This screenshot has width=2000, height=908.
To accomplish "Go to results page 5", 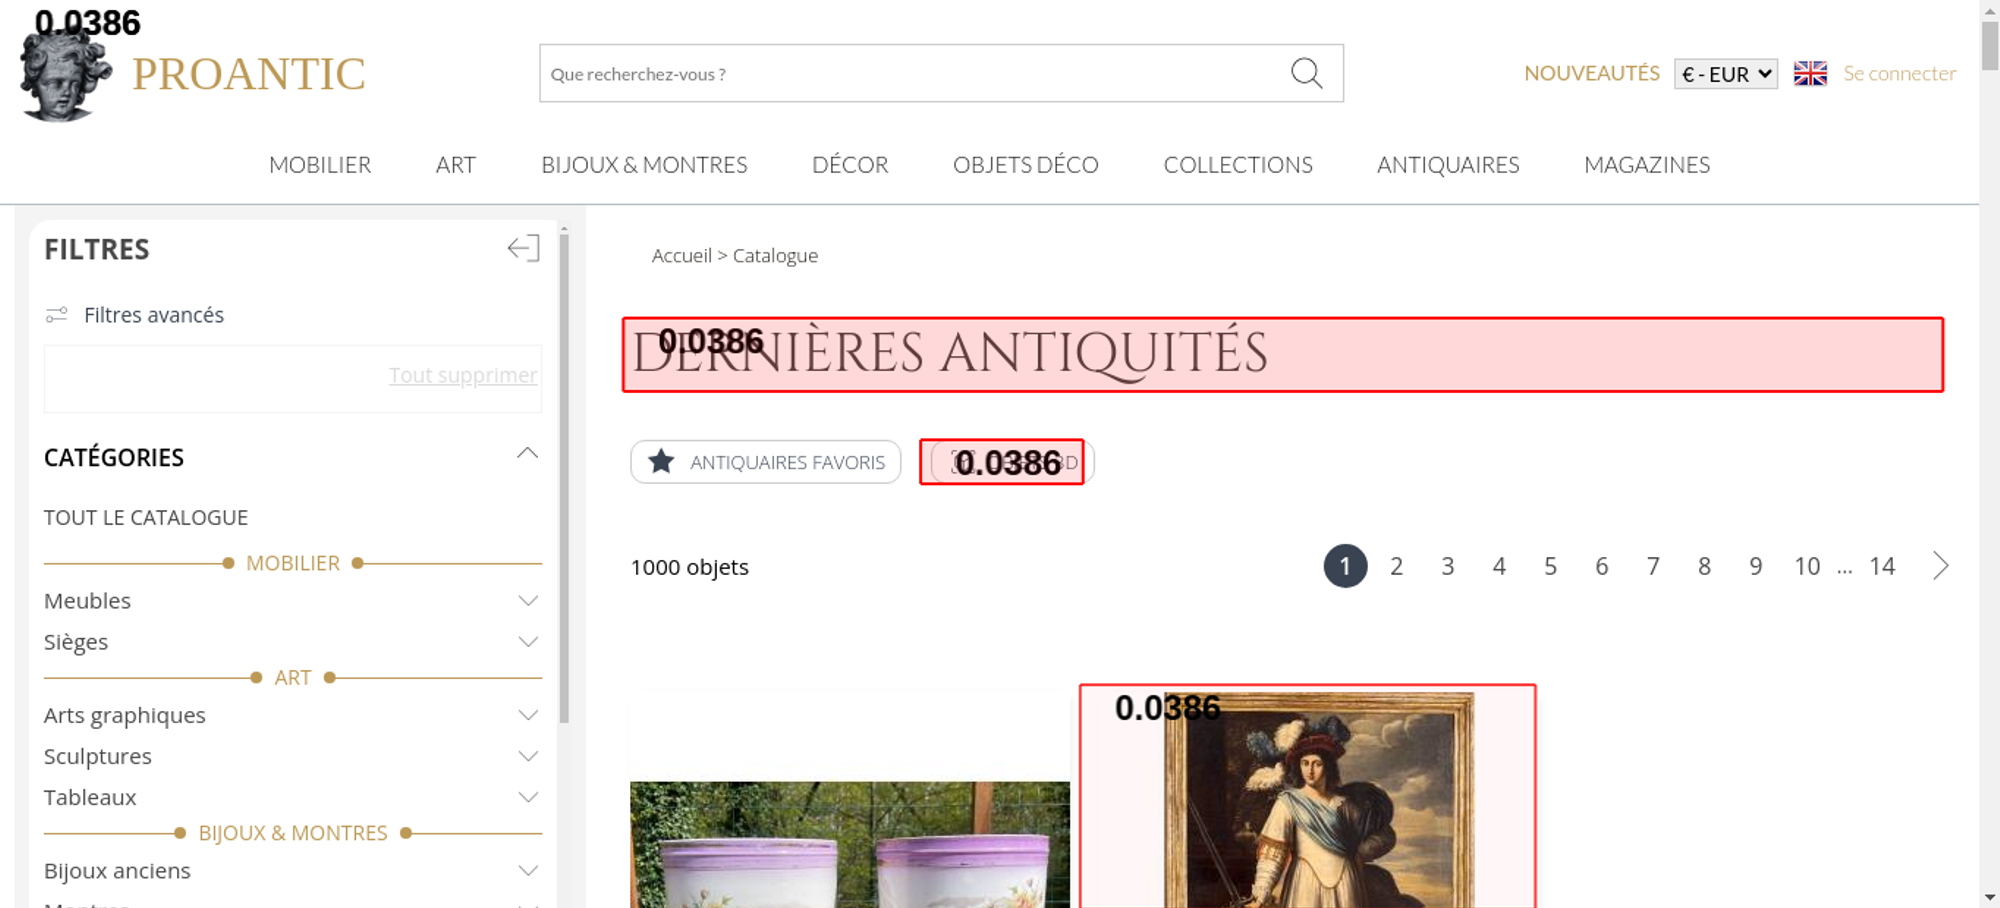I will tap(1550, 567).
